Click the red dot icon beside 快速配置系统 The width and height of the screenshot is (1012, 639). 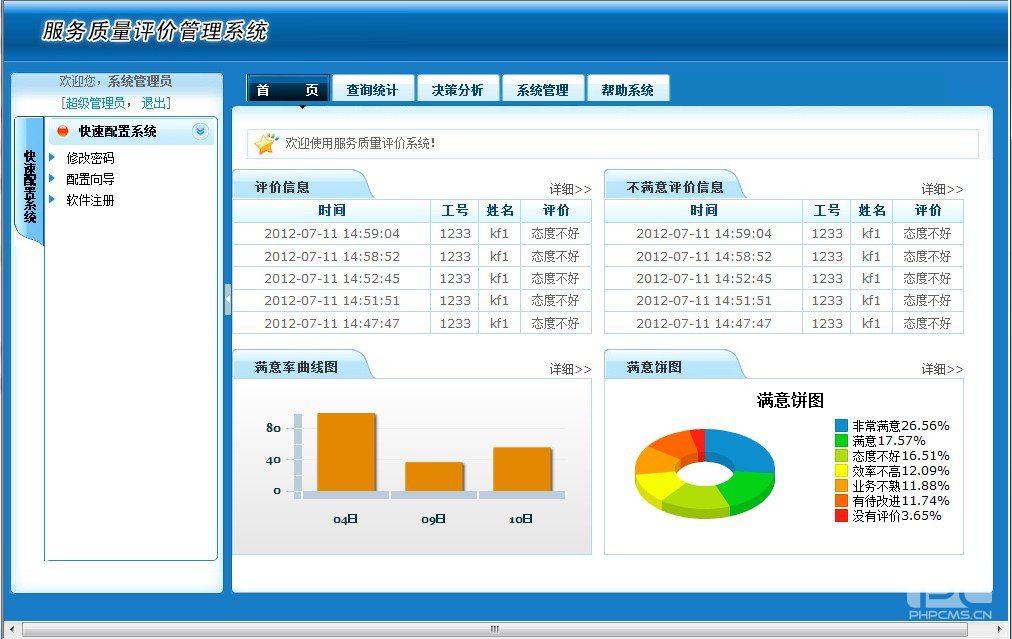click(63, 131)
